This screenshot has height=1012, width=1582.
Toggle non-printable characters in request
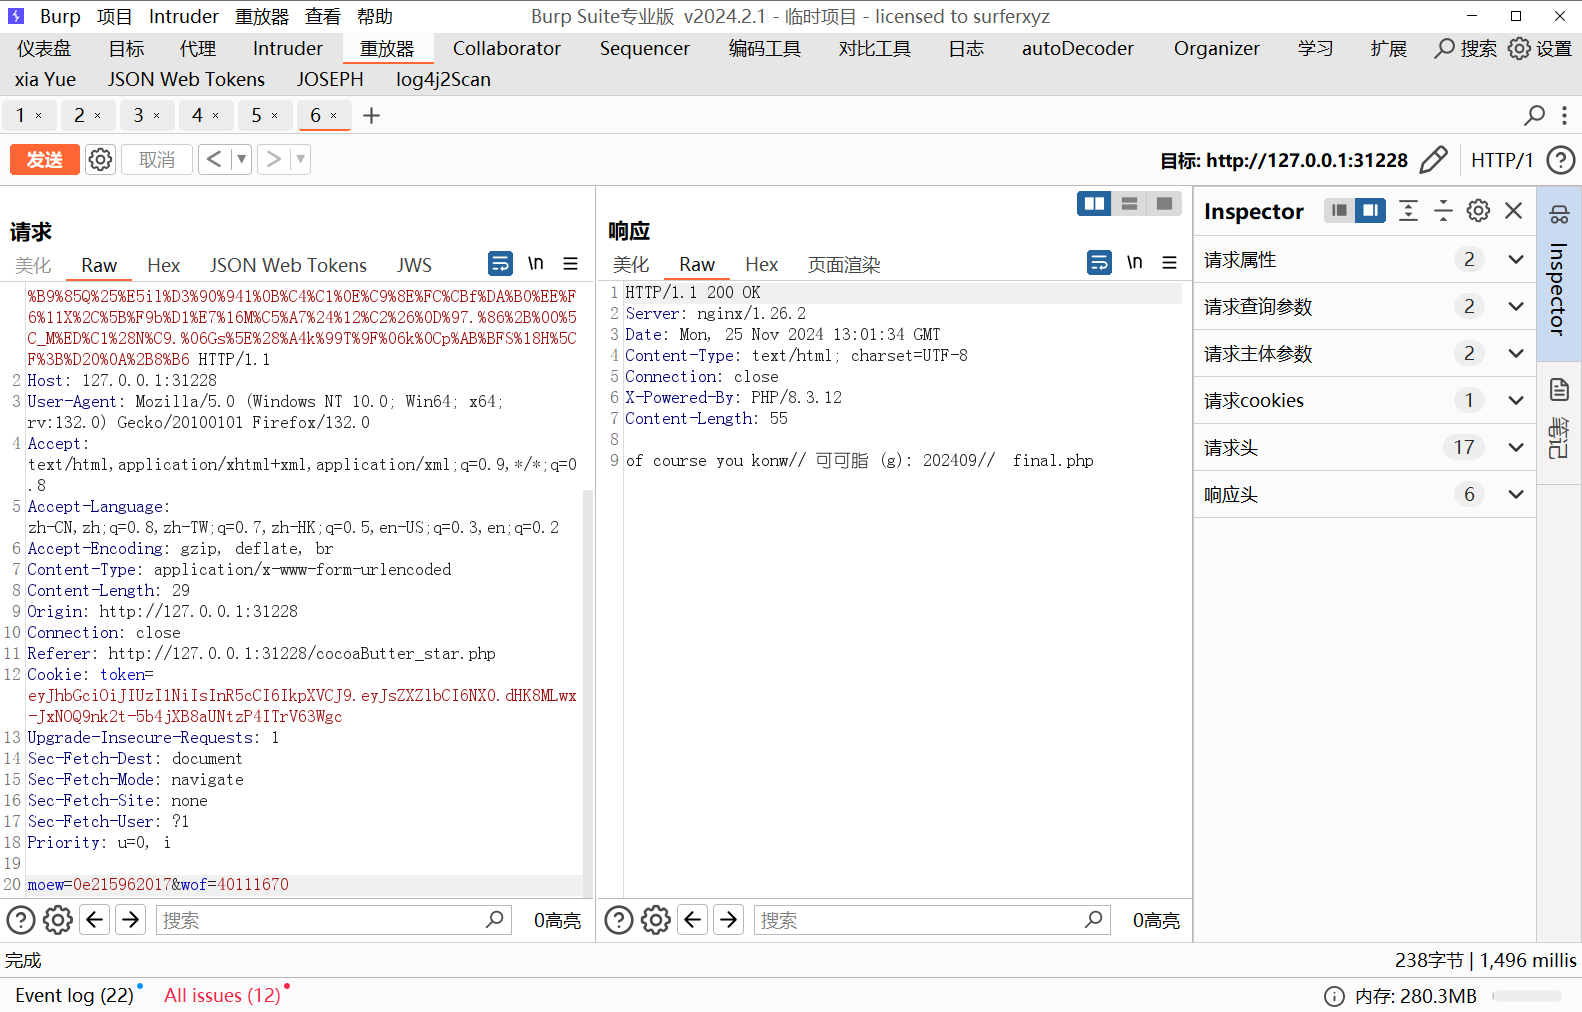(536, 263)
